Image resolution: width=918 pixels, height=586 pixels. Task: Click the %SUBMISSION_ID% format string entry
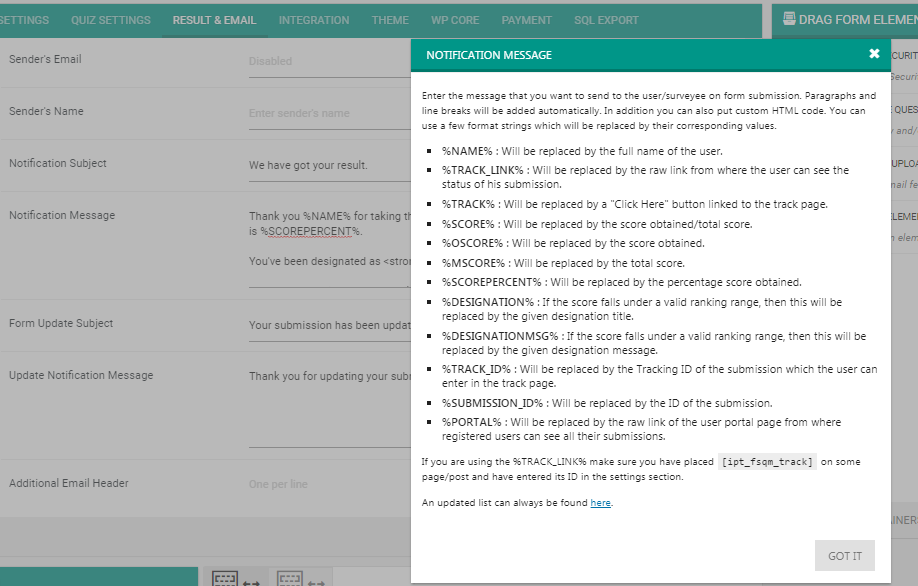(x=607, y=403)
